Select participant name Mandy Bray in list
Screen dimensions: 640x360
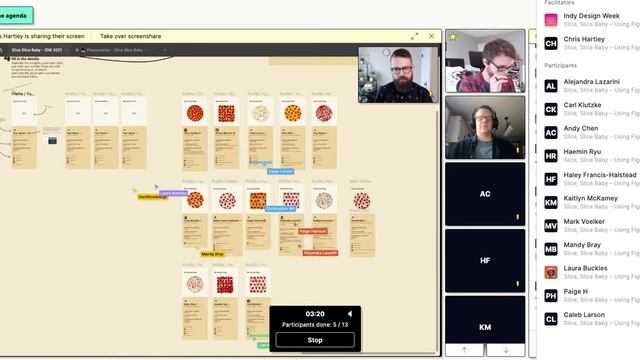[582, 245]
